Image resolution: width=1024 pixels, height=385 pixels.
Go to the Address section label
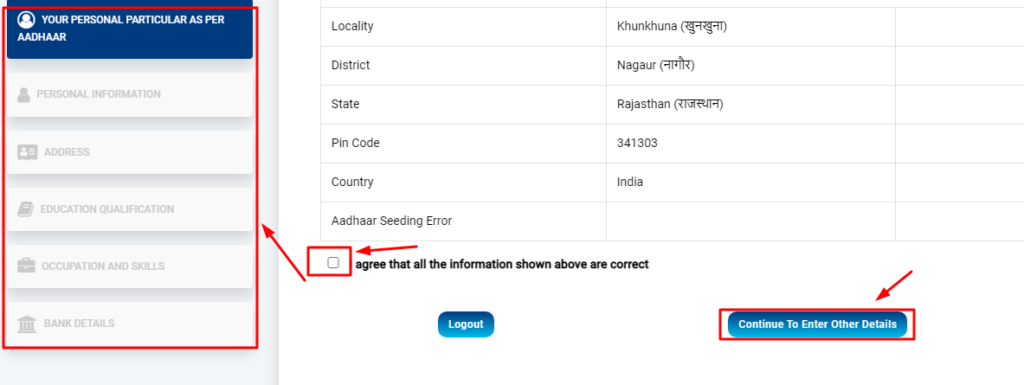[67, 152]
